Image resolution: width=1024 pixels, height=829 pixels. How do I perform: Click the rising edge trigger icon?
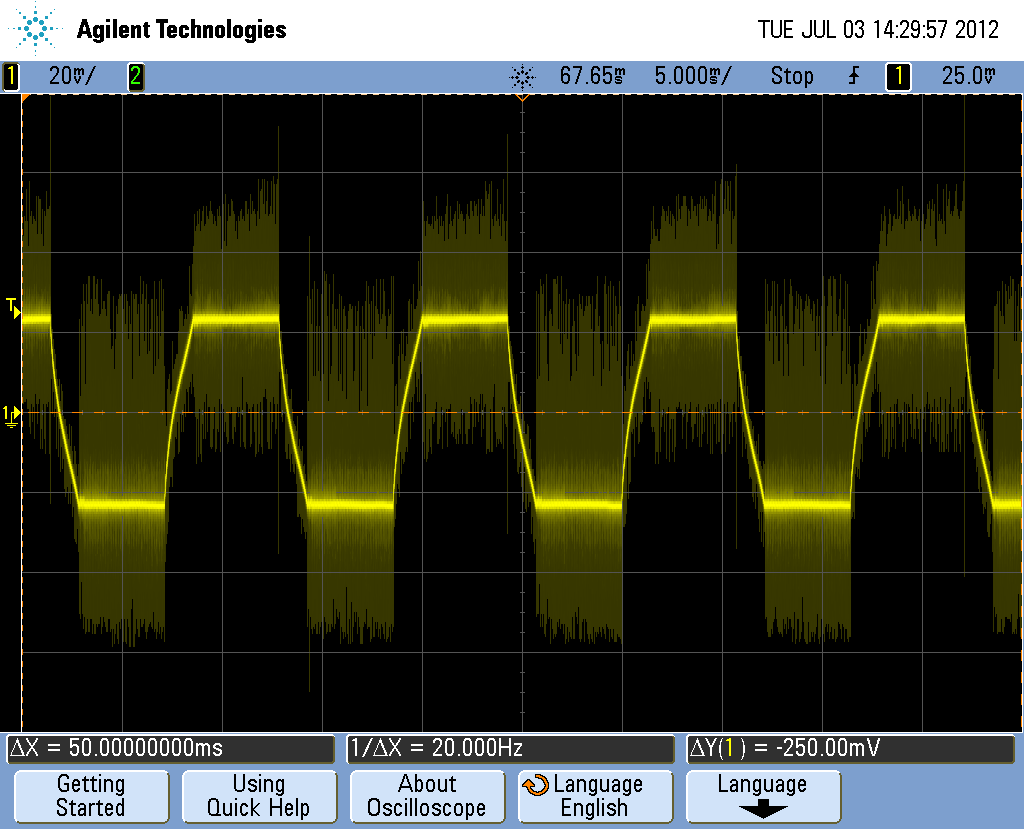[x=854, y=76]
